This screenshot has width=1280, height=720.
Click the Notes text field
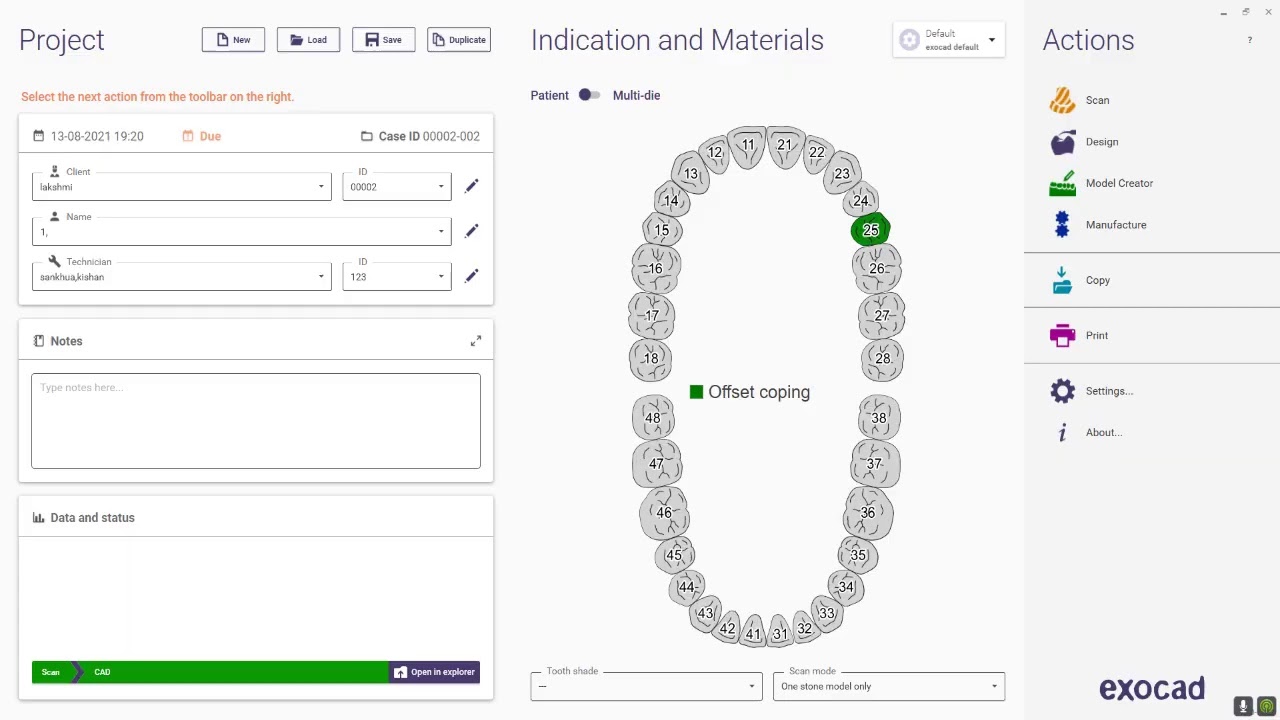click(x=256, y=421)
